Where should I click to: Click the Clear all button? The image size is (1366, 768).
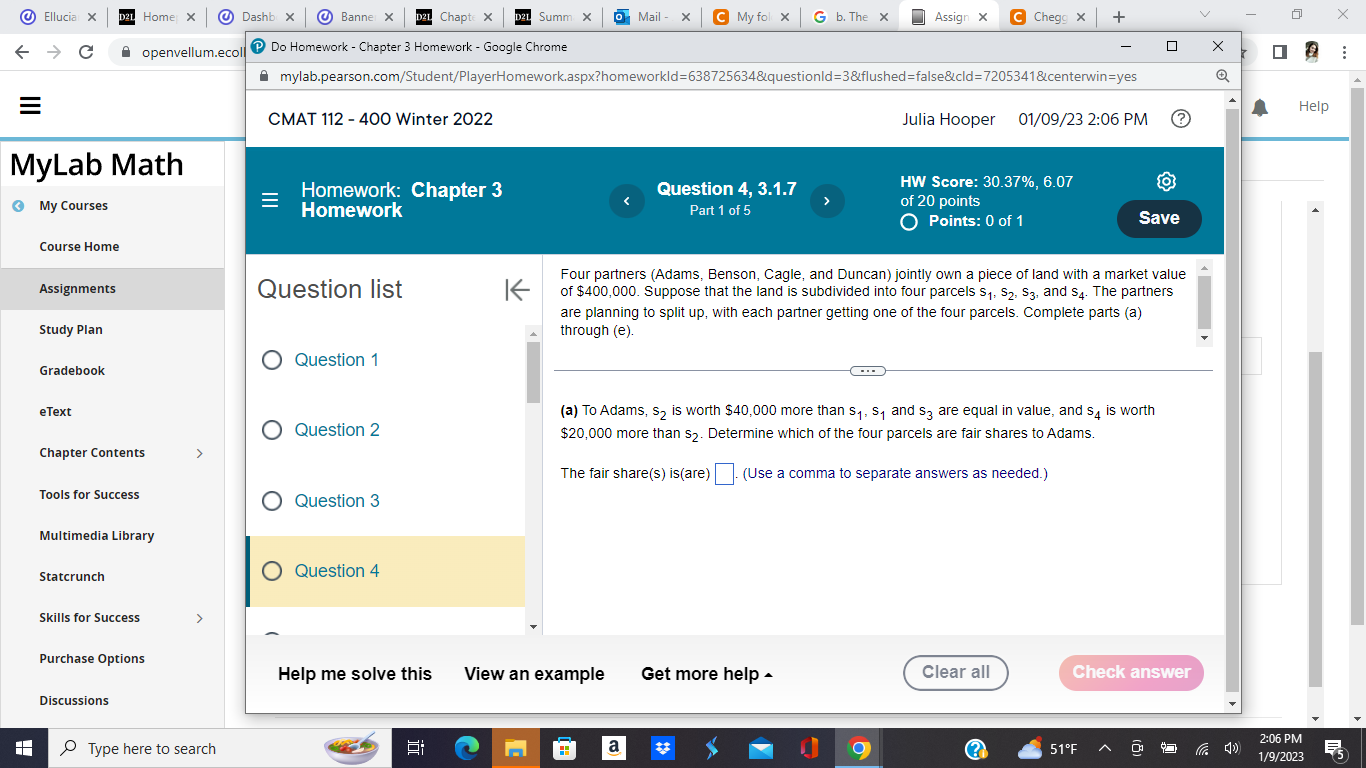[955, 672]
